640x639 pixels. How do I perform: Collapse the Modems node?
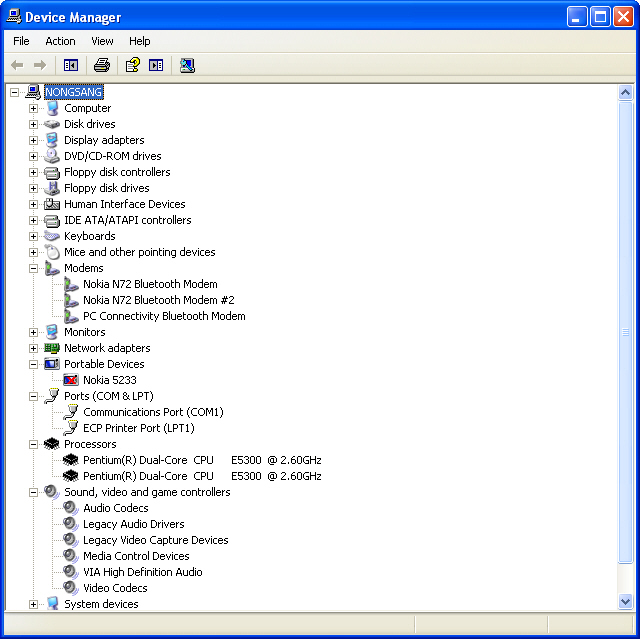point(33,268)
